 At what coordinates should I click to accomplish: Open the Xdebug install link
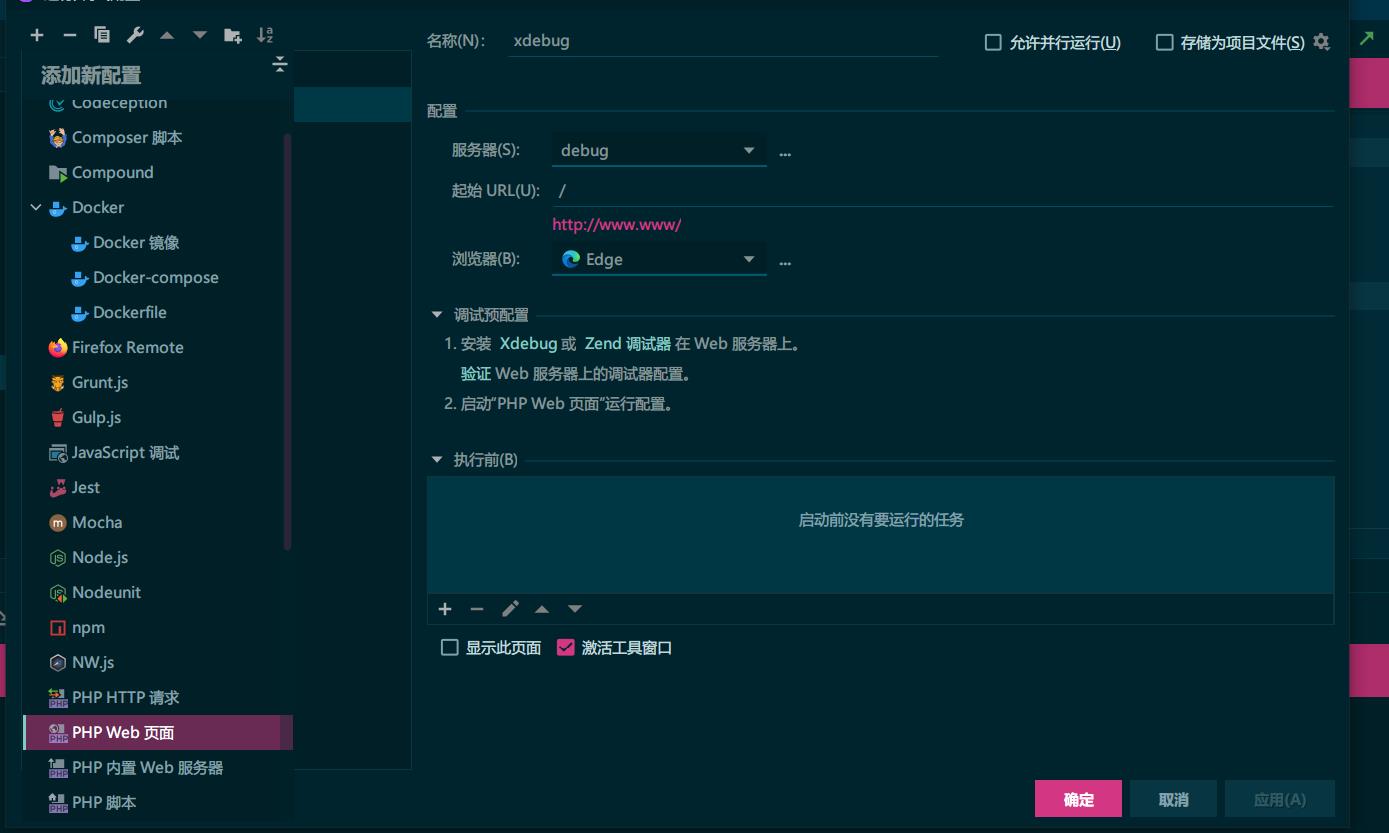pyautogui.click(x=528, y=344)
